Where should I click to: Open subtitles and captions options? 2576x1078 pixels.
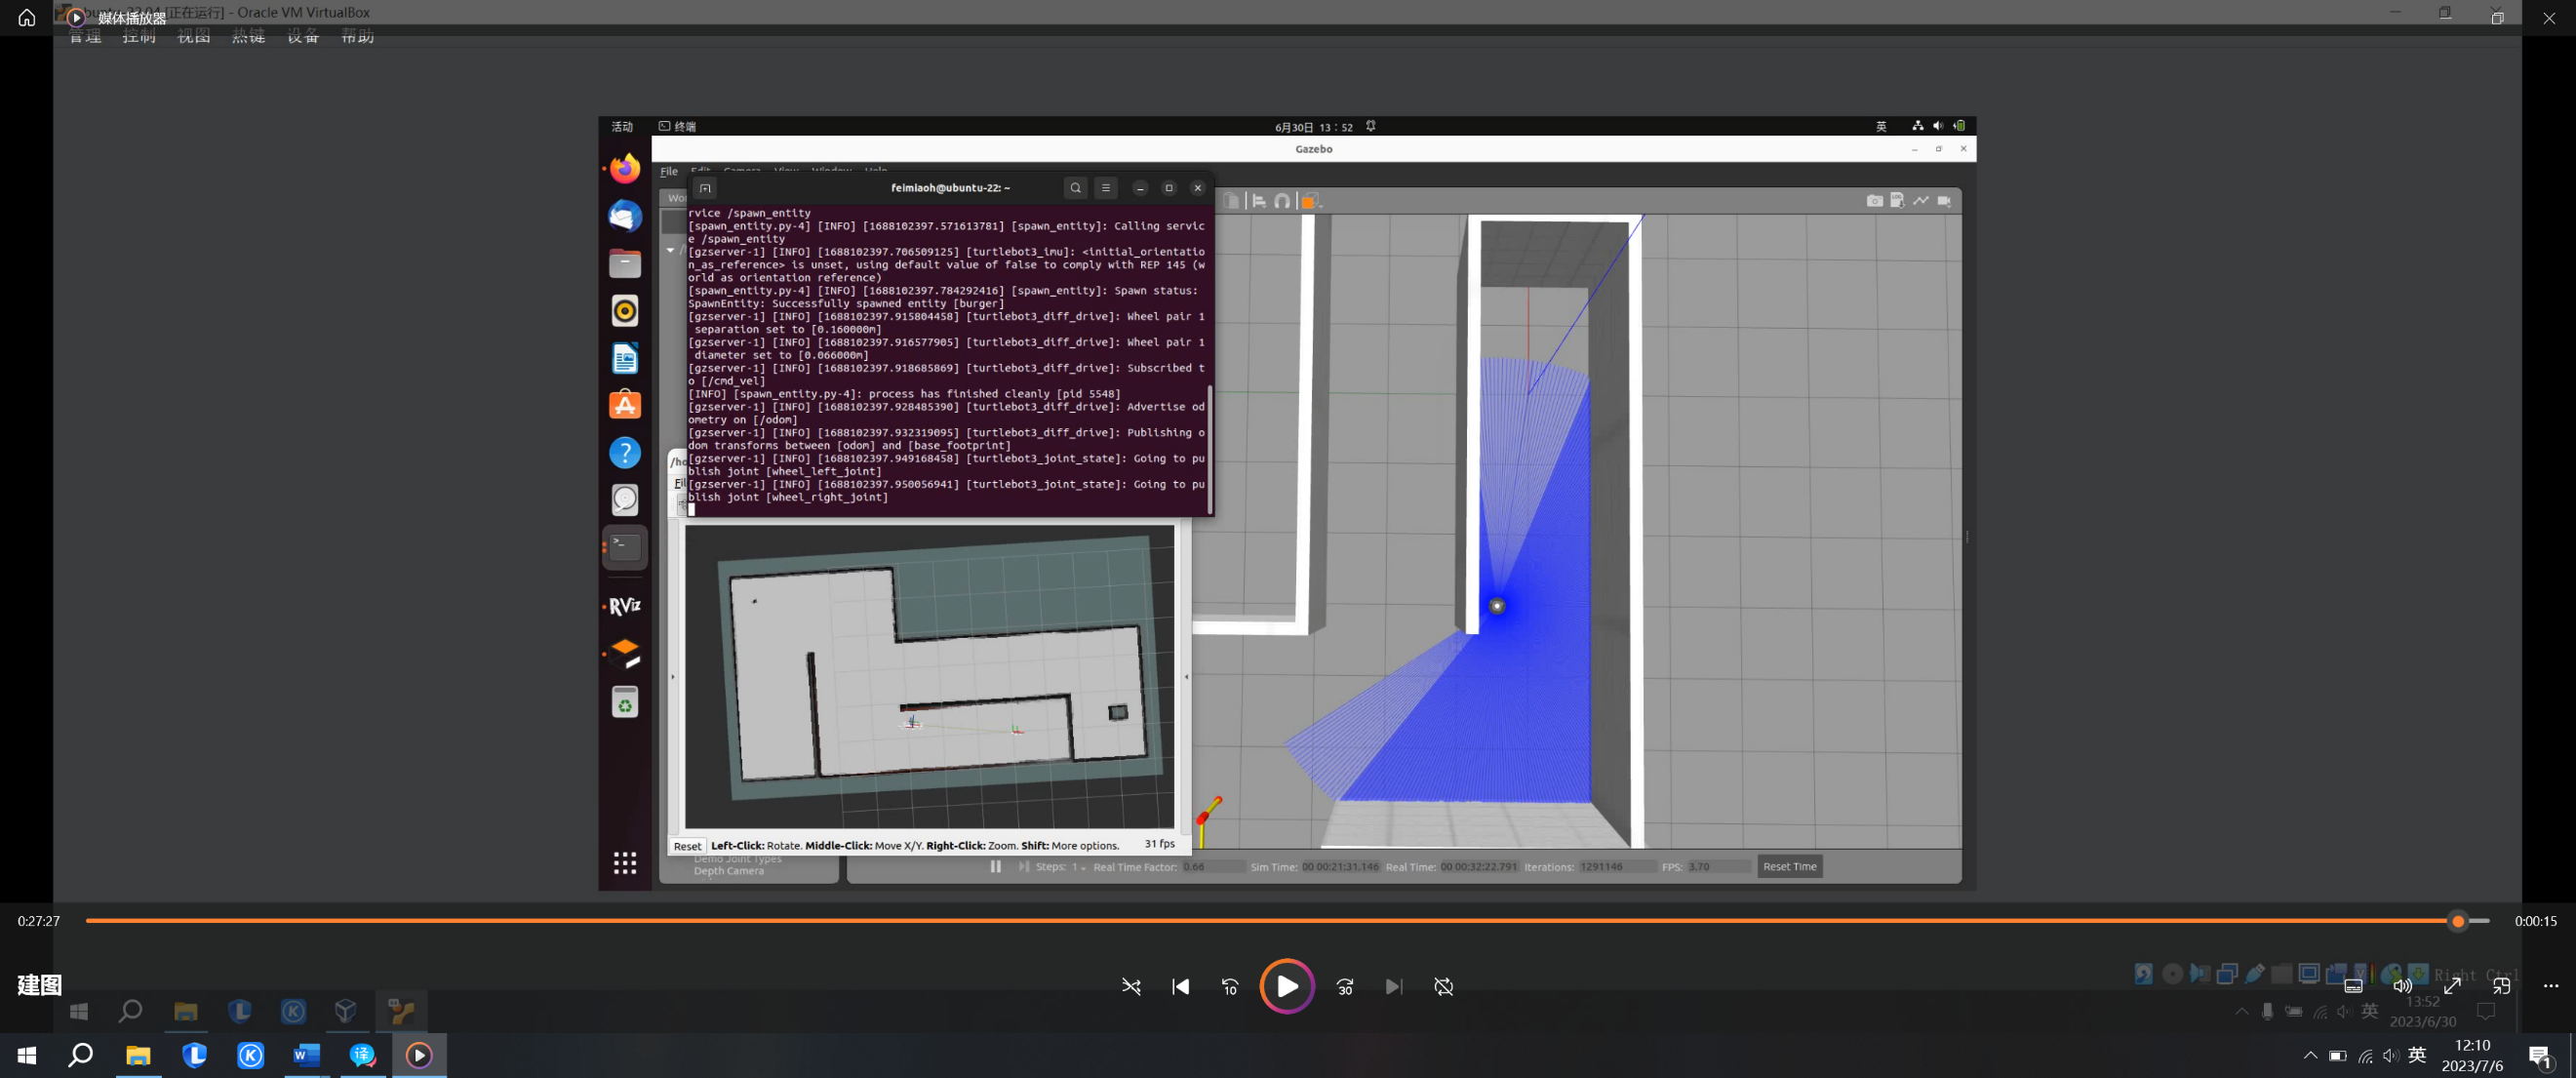click(x=2353, y=986)
